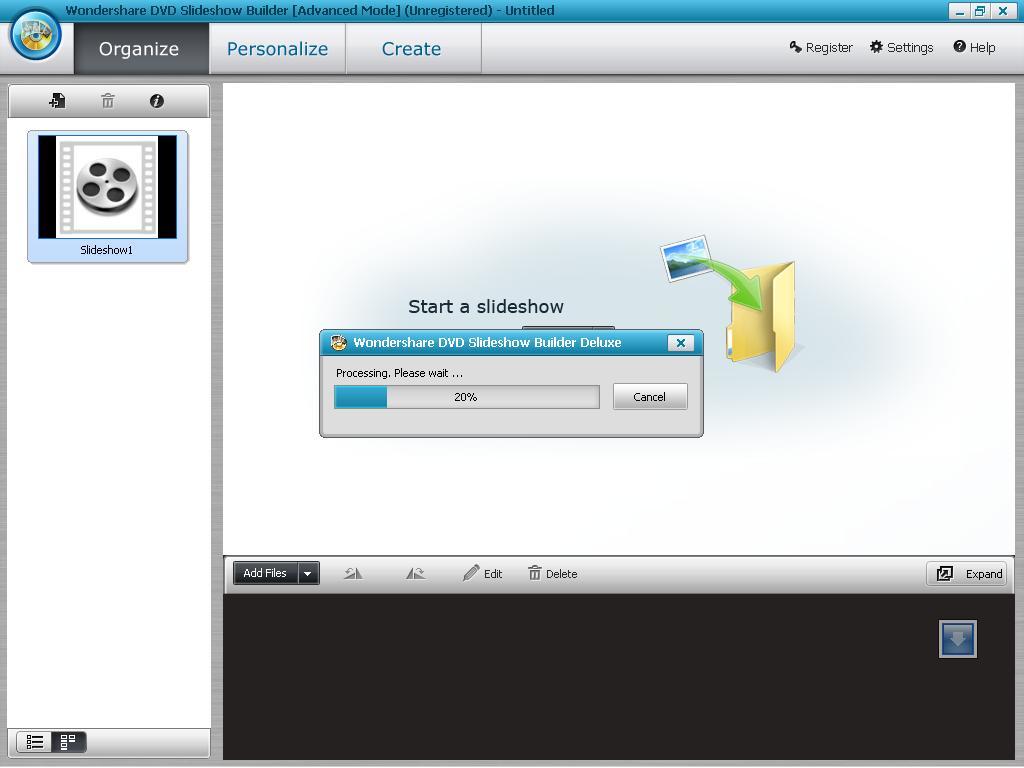Switch to the Personalize tab
The width and height of the screenshot is (1024, 768).
coord(277,47)
